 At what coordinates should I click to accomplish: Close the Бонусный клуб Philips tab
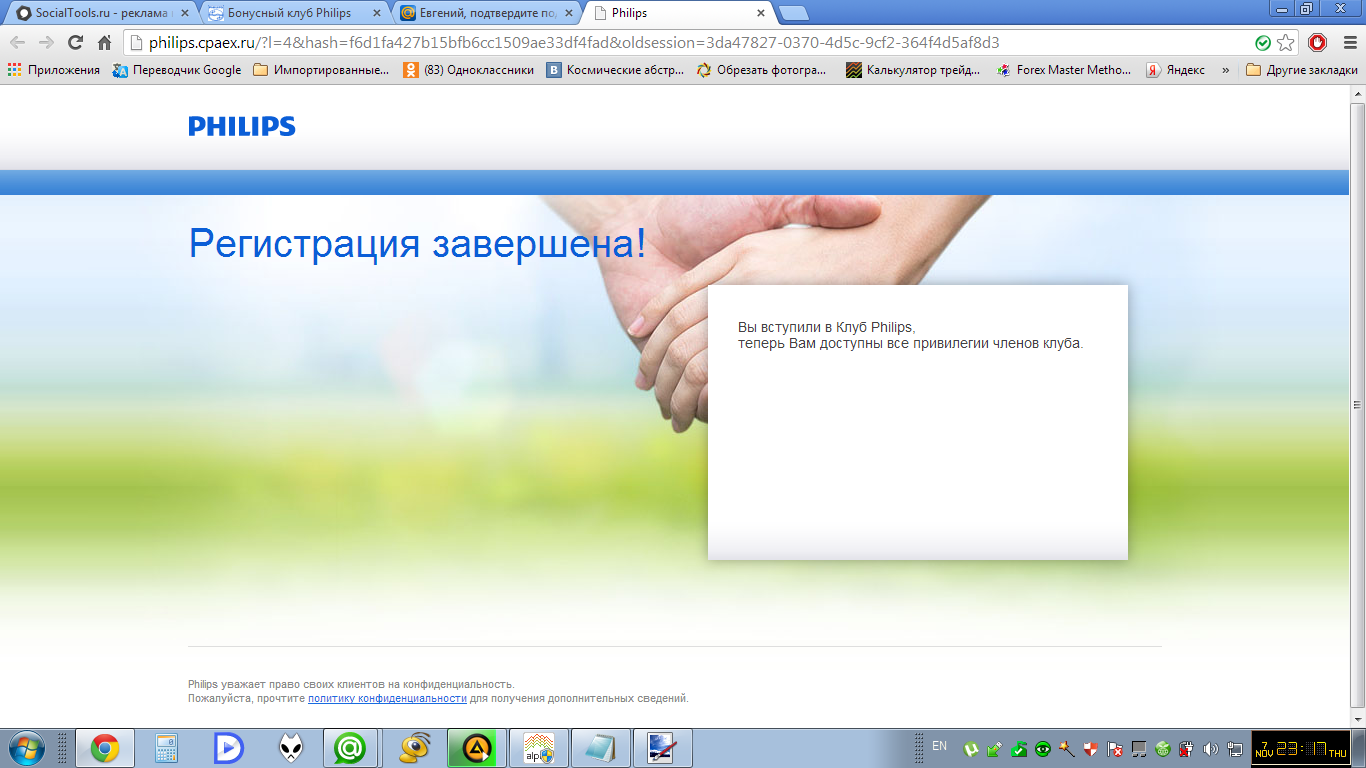click(376, 13)
